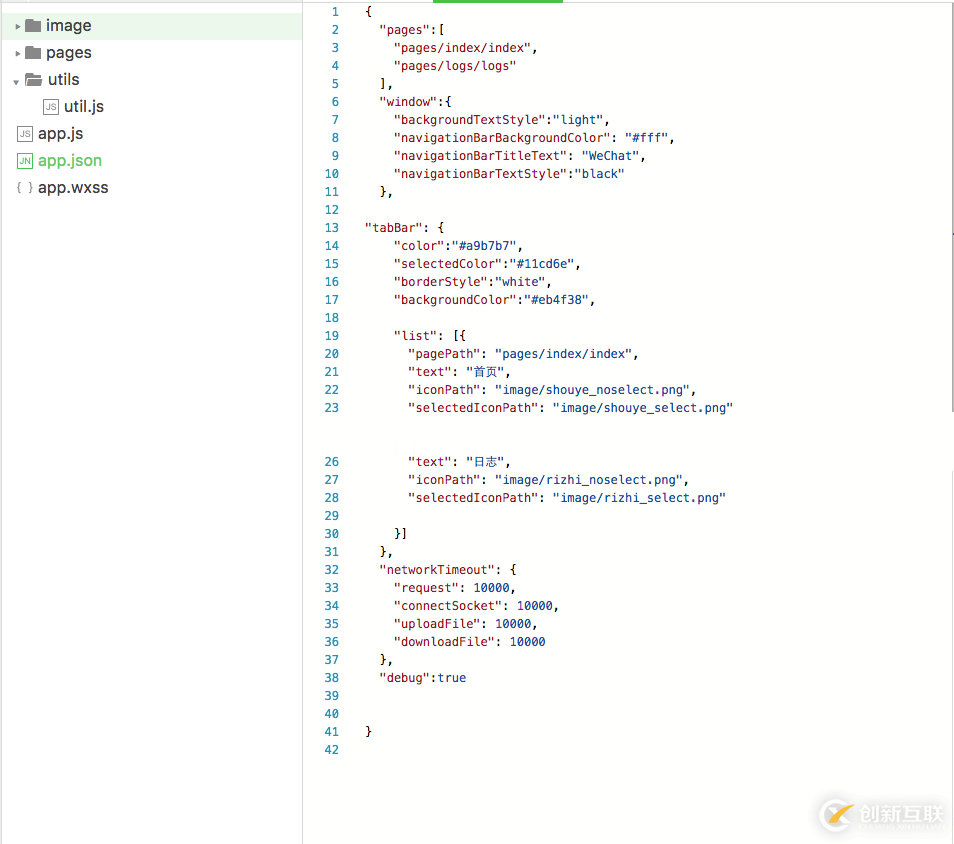Viewport: 954px width, 844px height.
Task: Open the app.js file
Action: [60, 134]
